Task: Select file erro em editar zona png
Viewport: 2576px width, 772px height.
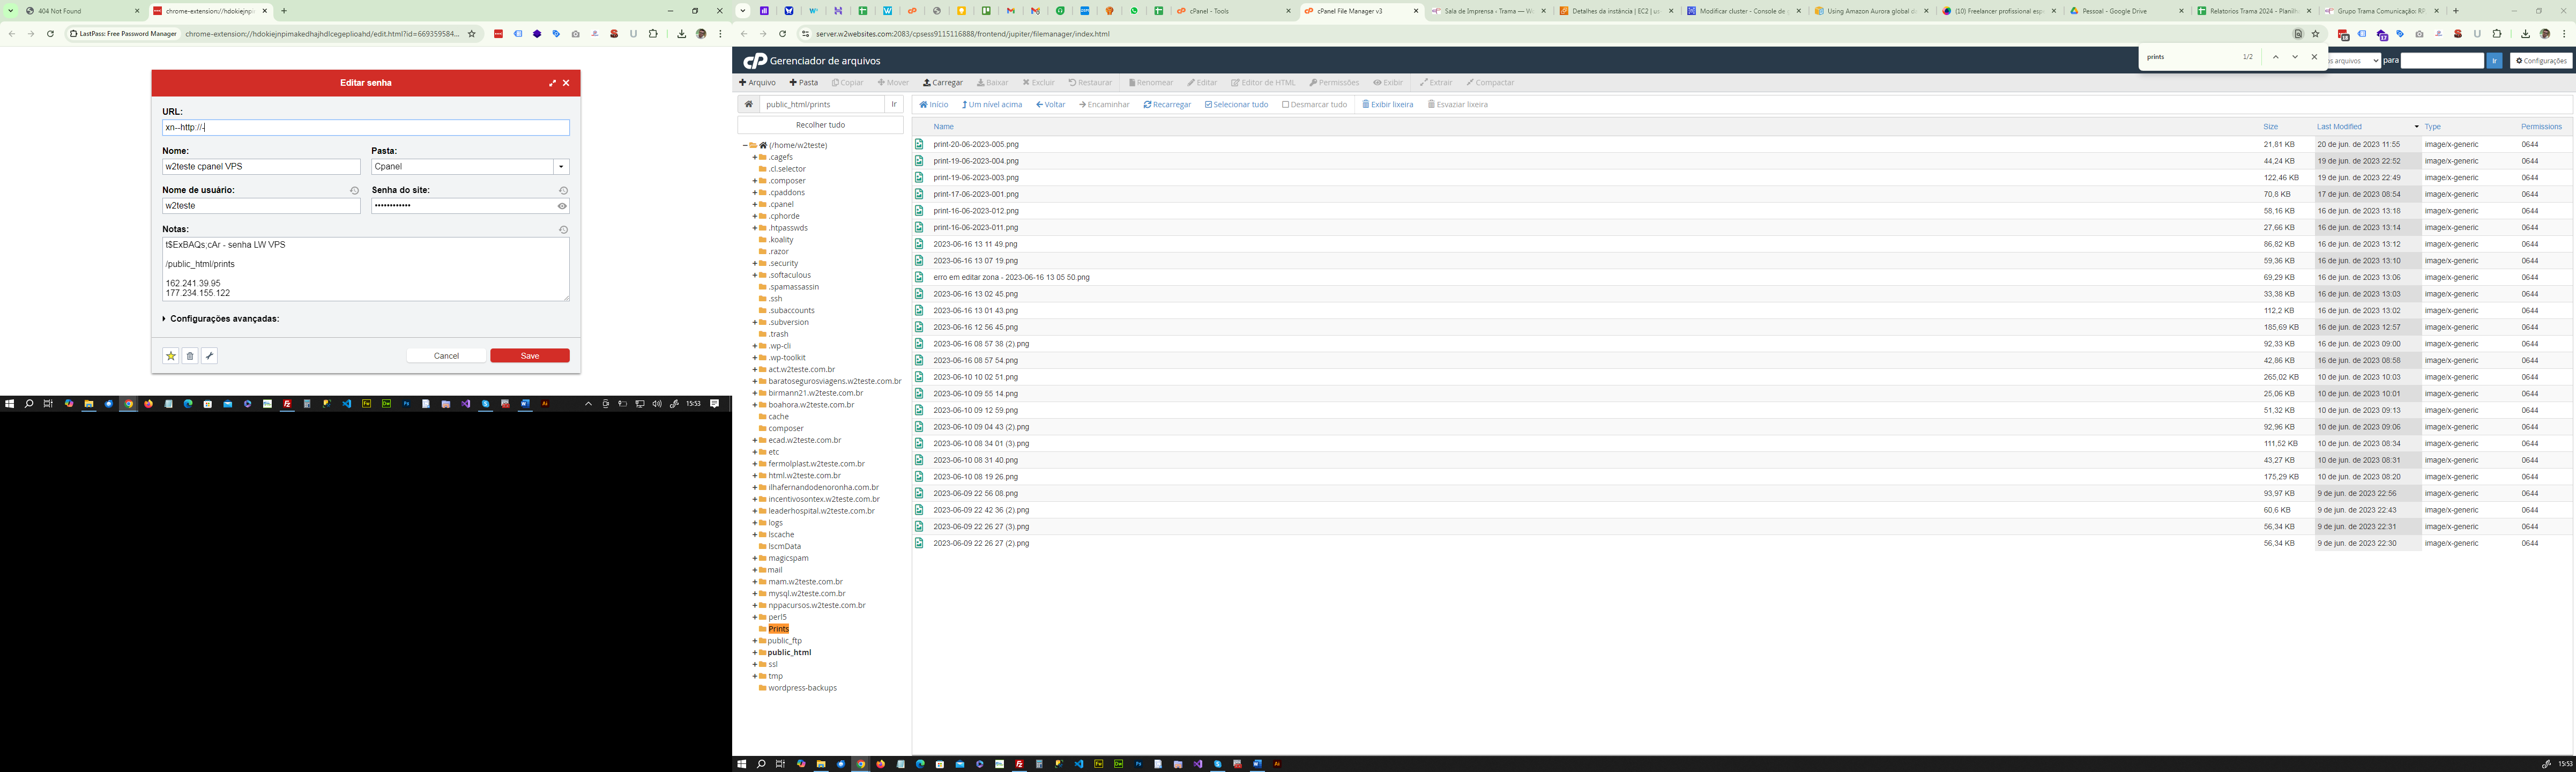Action: click(1011, 278)
